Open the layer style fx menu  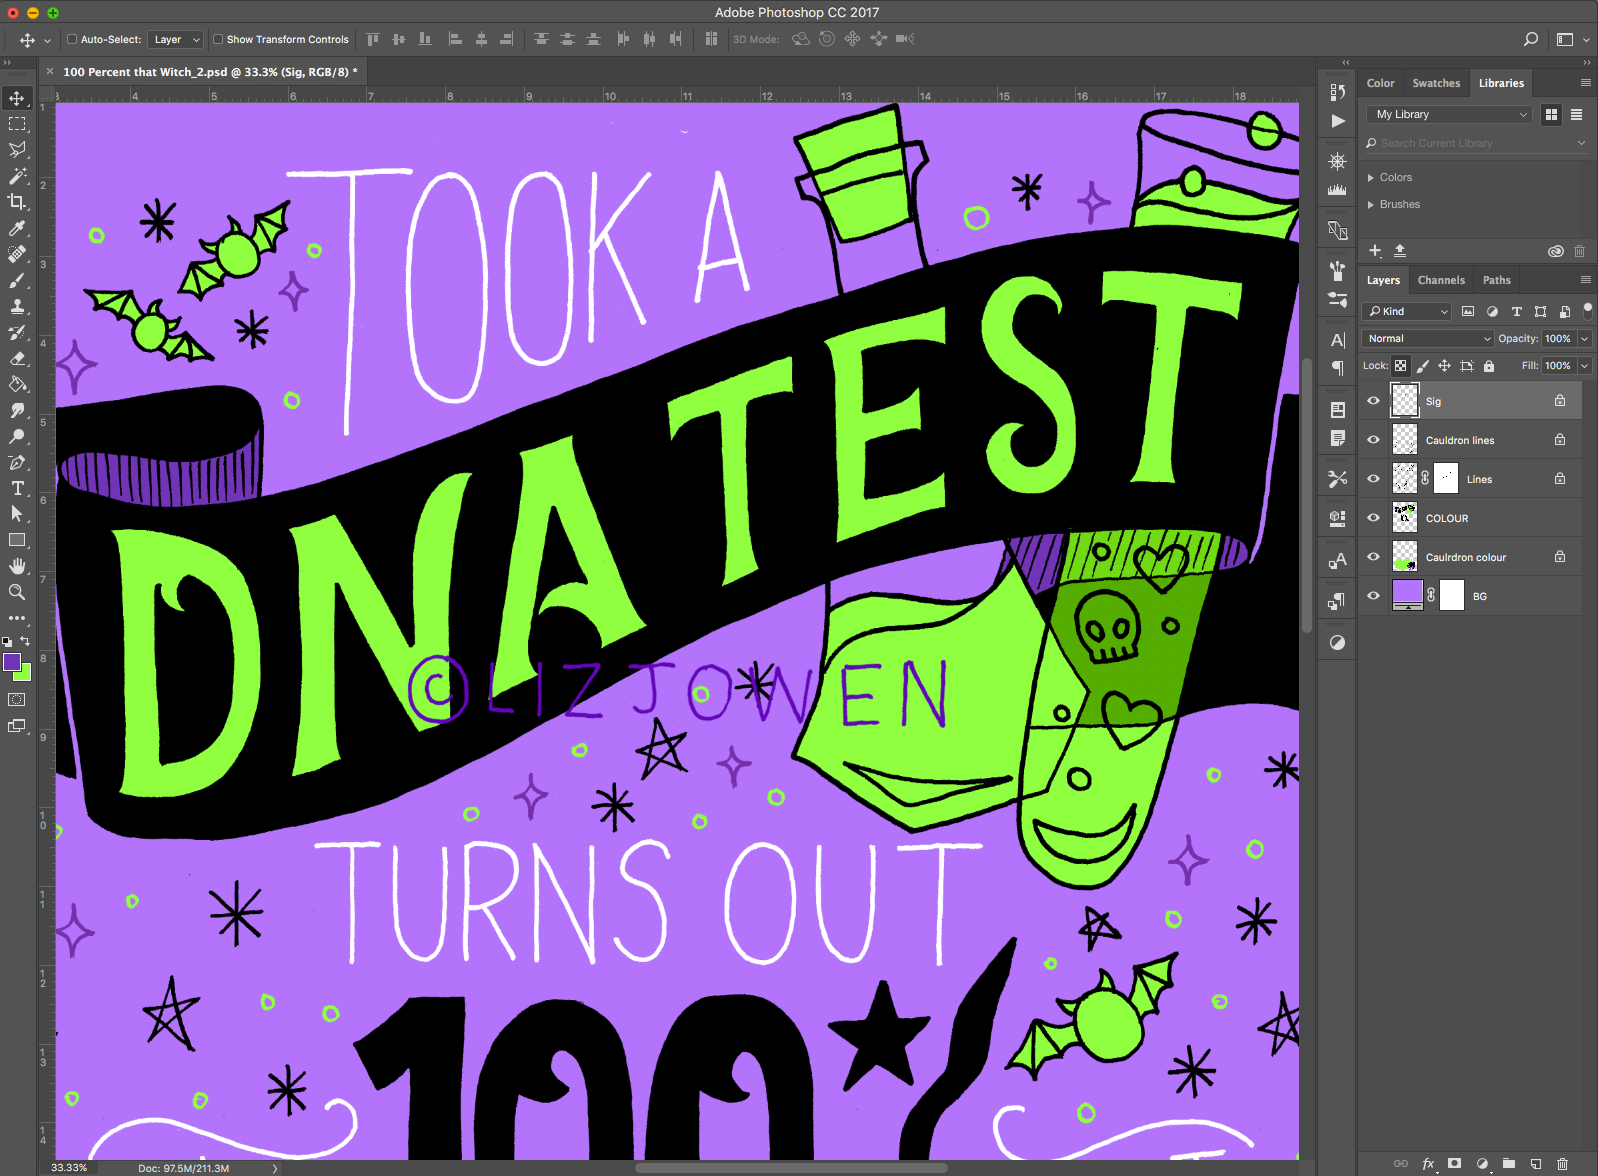(x=1428, y=1164)
